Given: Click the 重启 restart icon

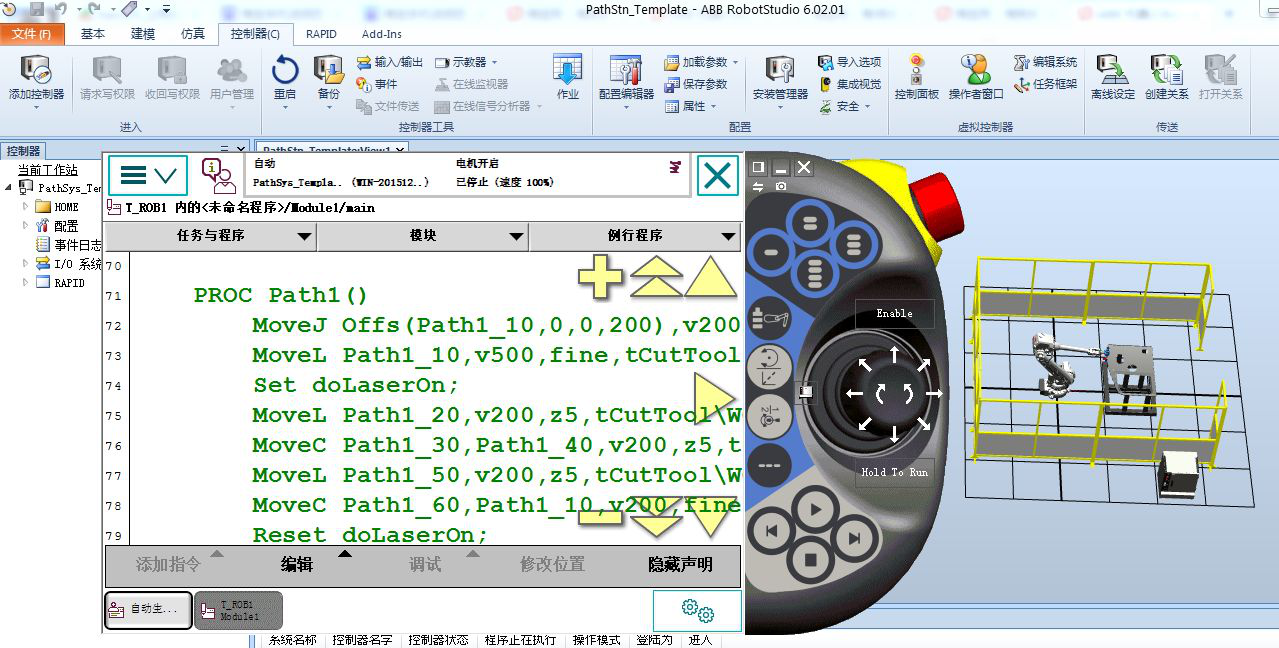Looking at the screenshot, I should 285,70.
